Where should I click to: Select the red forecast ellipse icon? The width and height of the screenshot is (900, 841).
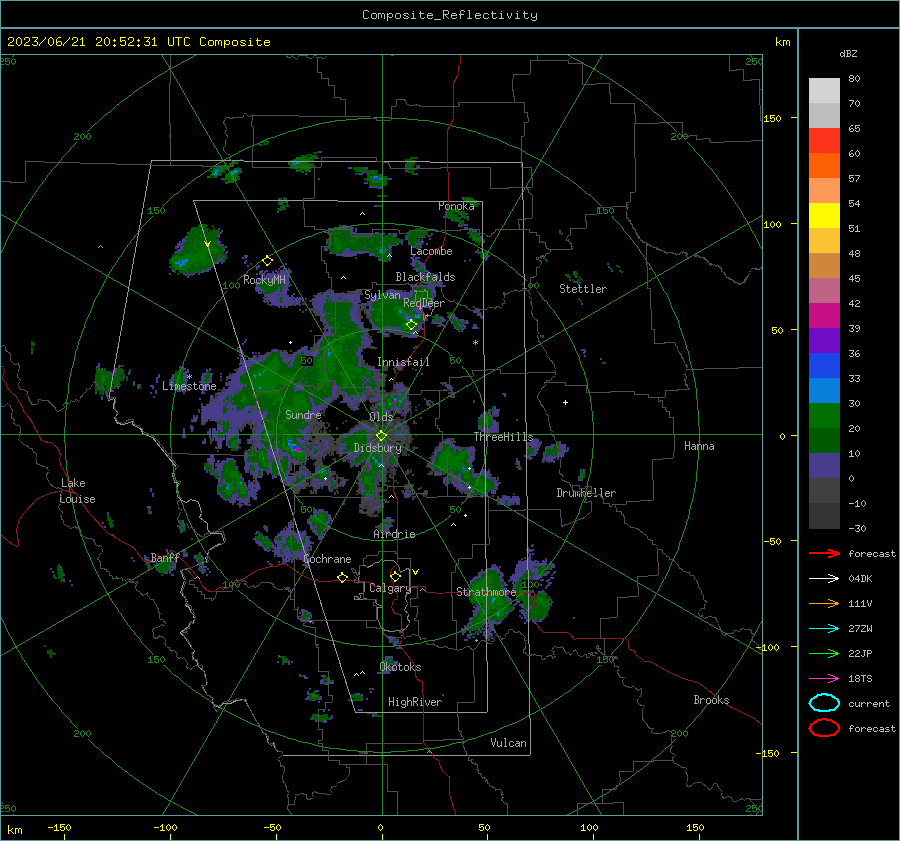[824, 728]
